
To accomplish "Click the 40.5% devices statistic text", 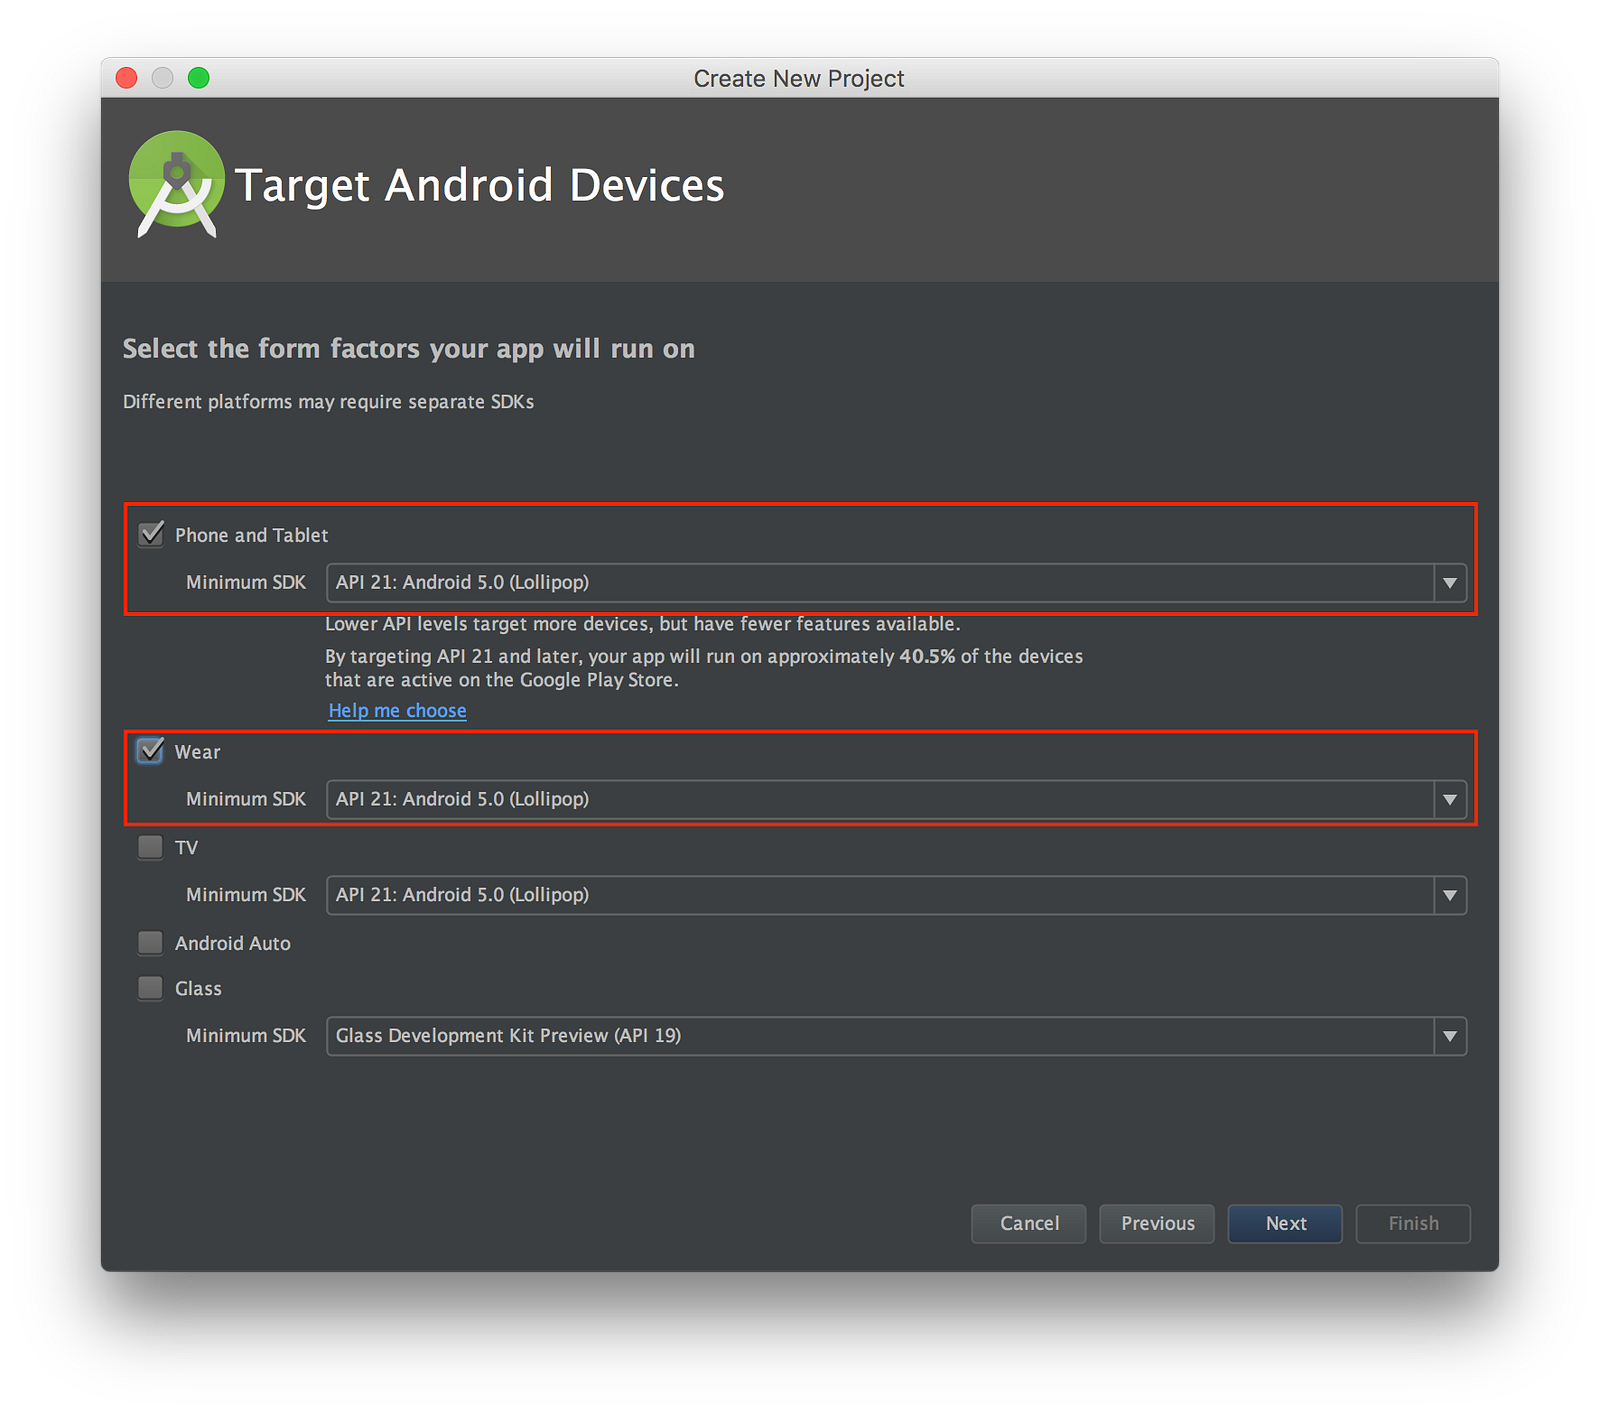I will point(927,656).
